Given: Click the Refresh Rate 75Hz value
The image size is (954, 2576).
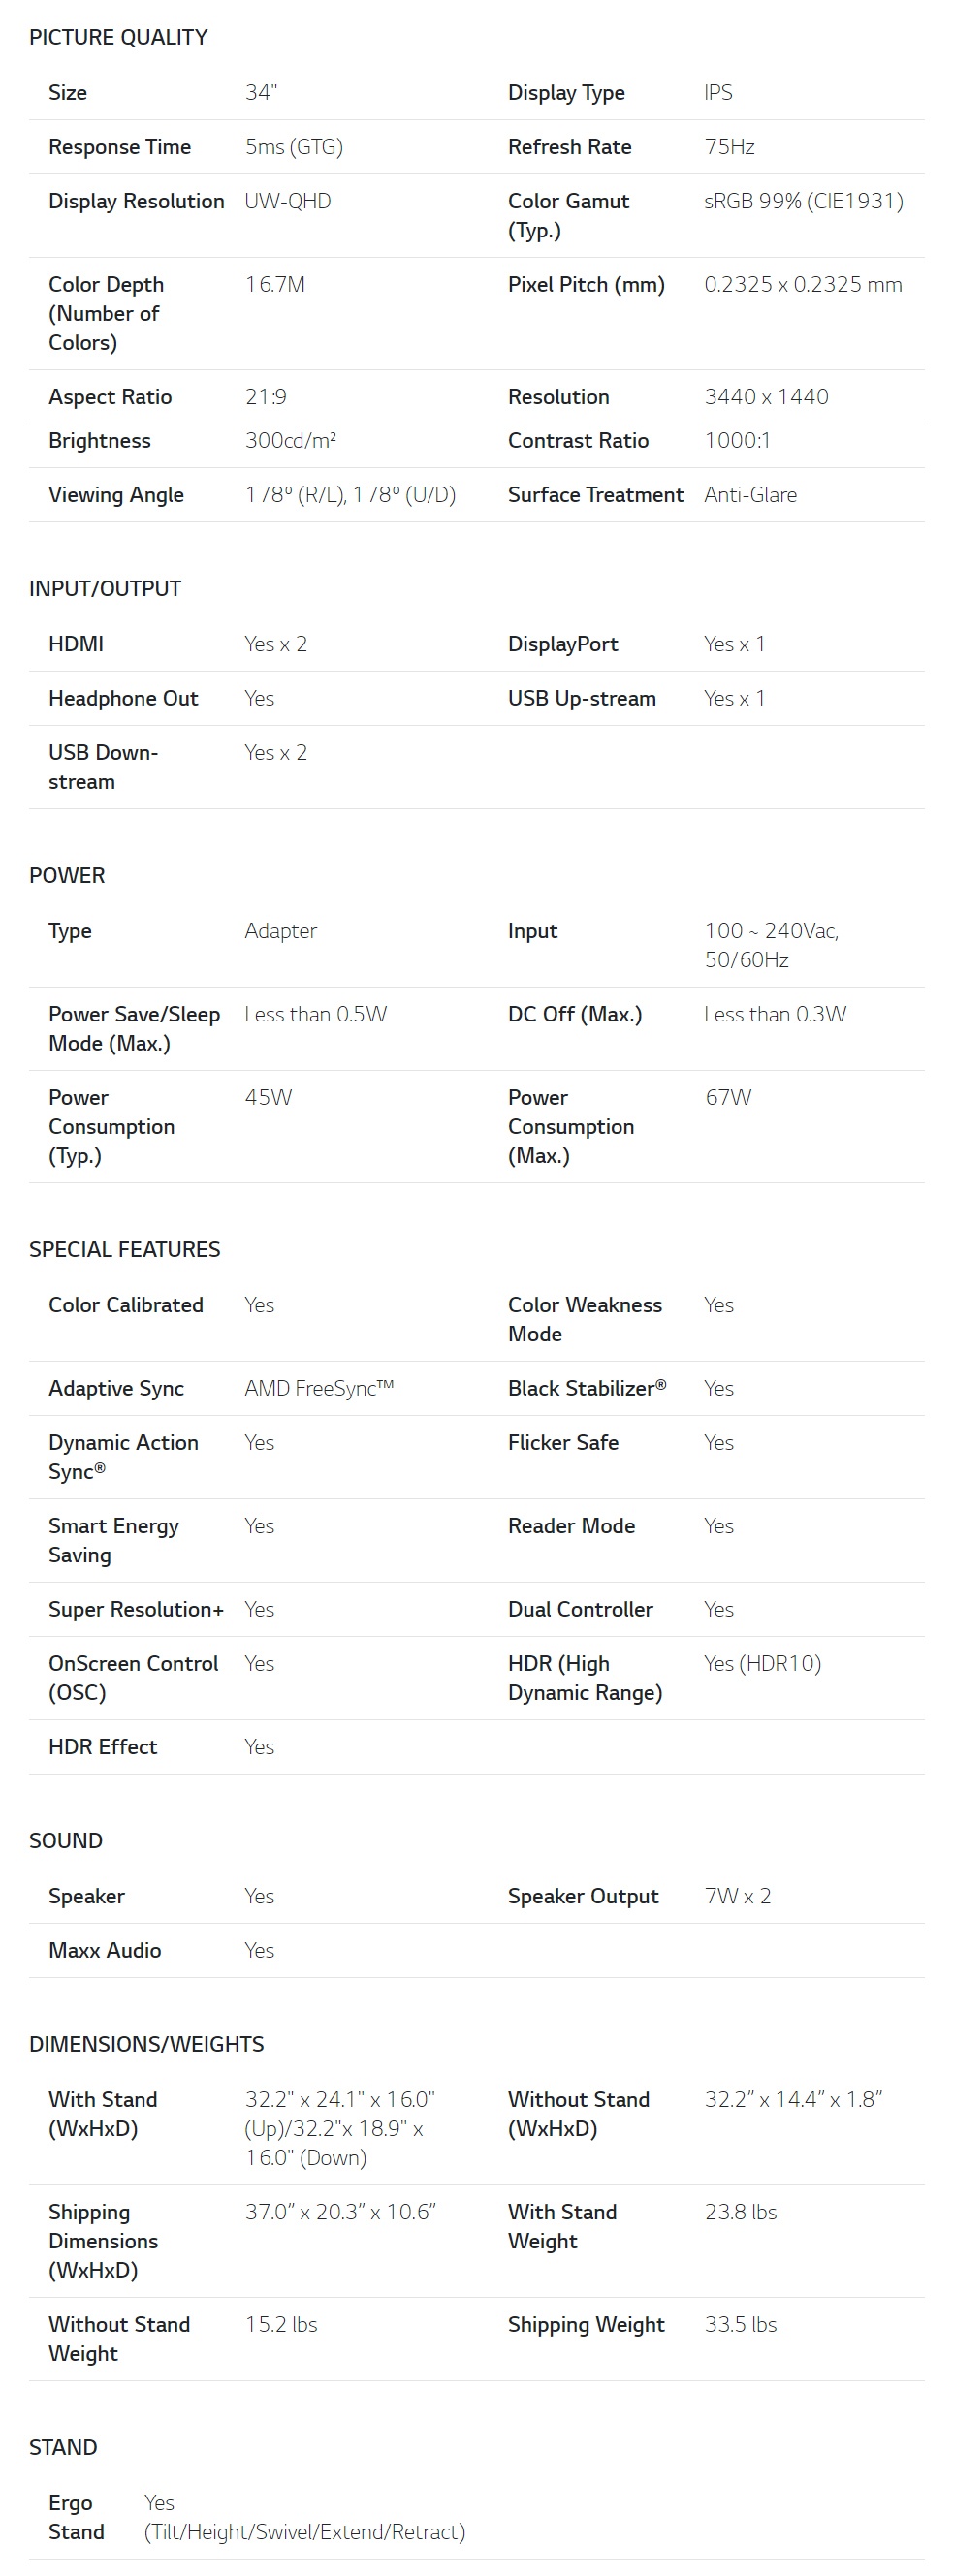Looking at the screenshot, I should (x=730, y=147).
